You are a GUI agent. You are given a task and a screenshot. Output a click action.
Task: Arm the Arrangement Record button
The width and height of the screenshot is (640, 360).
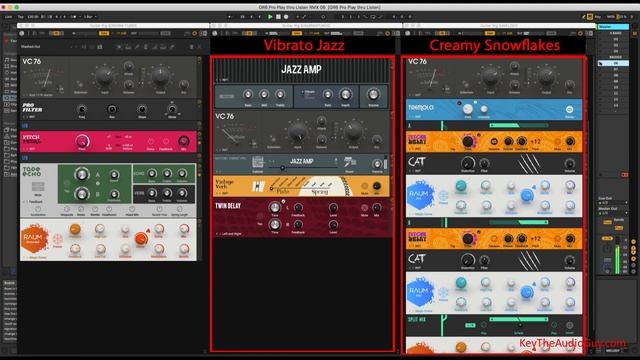(x=286, y=17)
